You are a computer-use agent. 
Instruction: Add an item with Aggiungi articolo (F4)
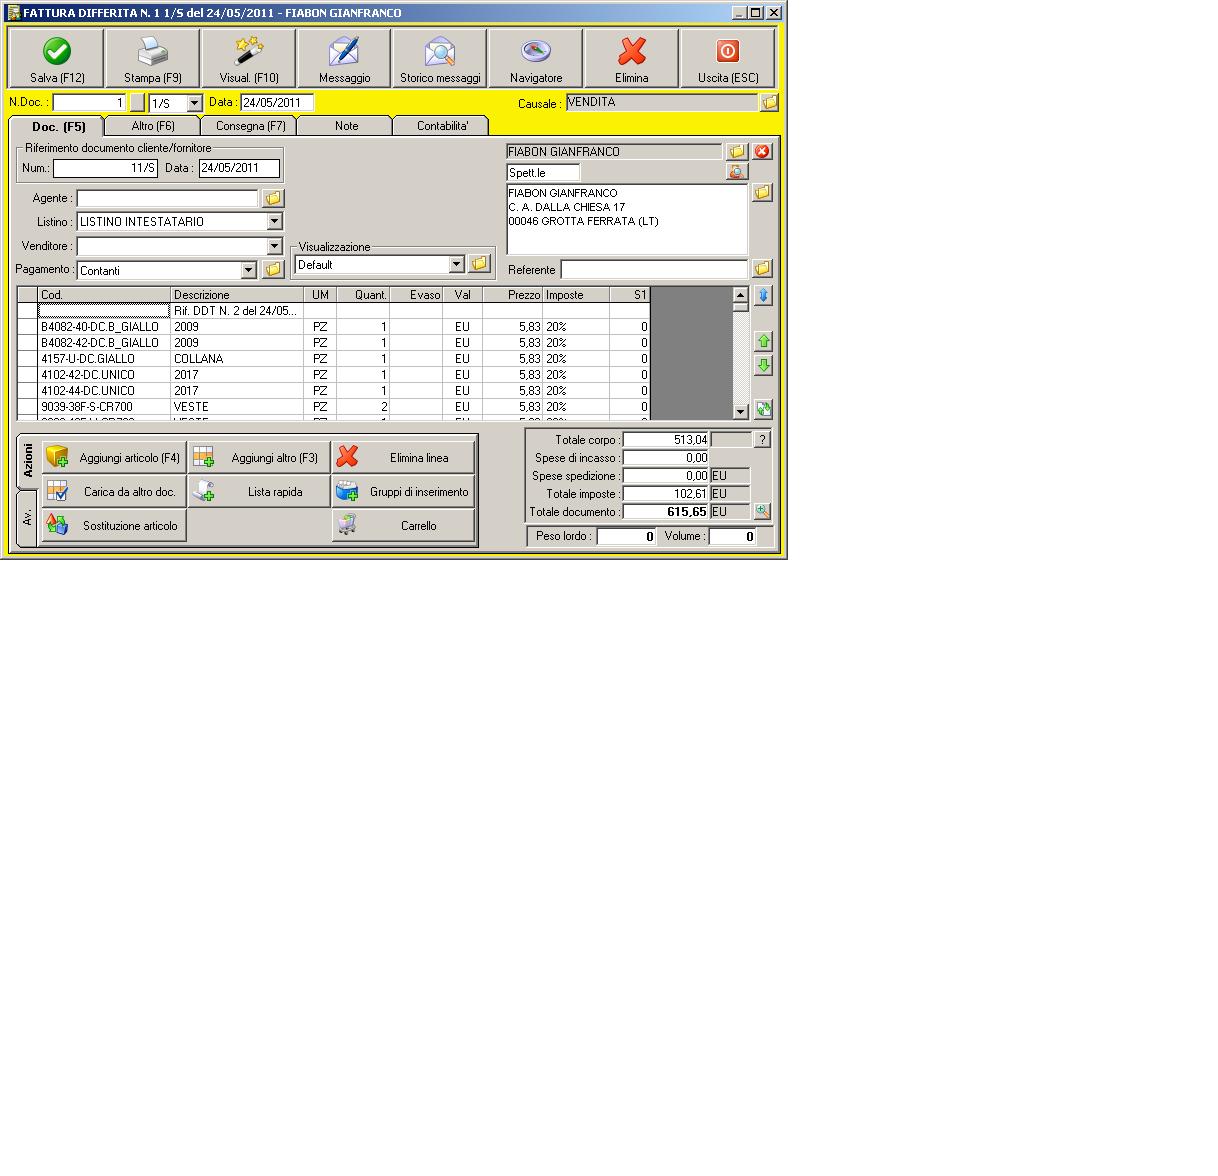point(114,457)
